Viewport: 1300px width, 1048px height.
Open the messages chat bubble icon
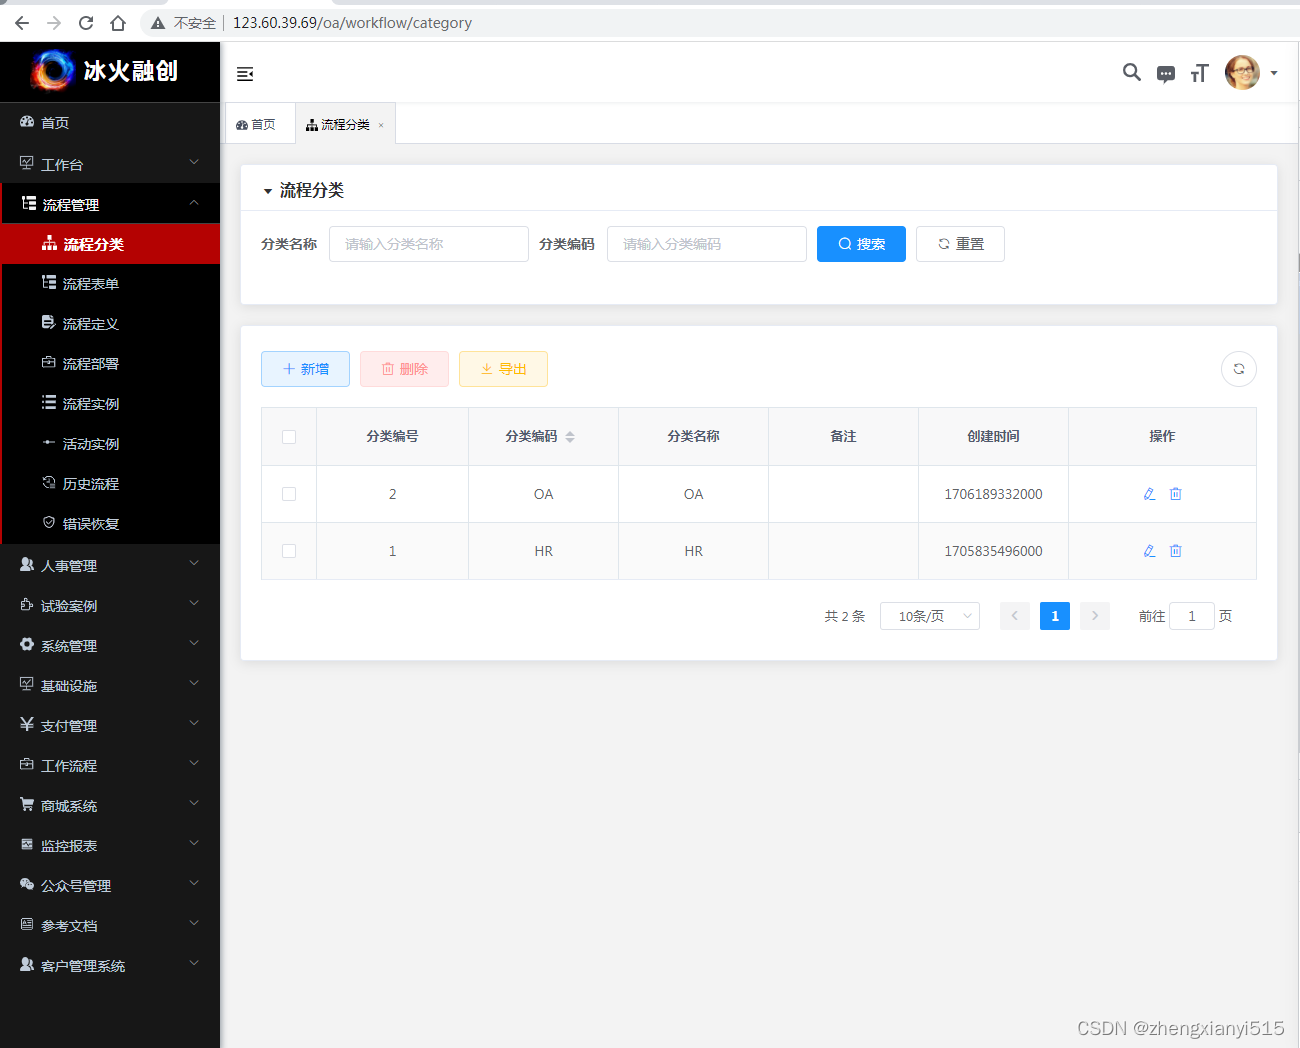coord(1166,74)
